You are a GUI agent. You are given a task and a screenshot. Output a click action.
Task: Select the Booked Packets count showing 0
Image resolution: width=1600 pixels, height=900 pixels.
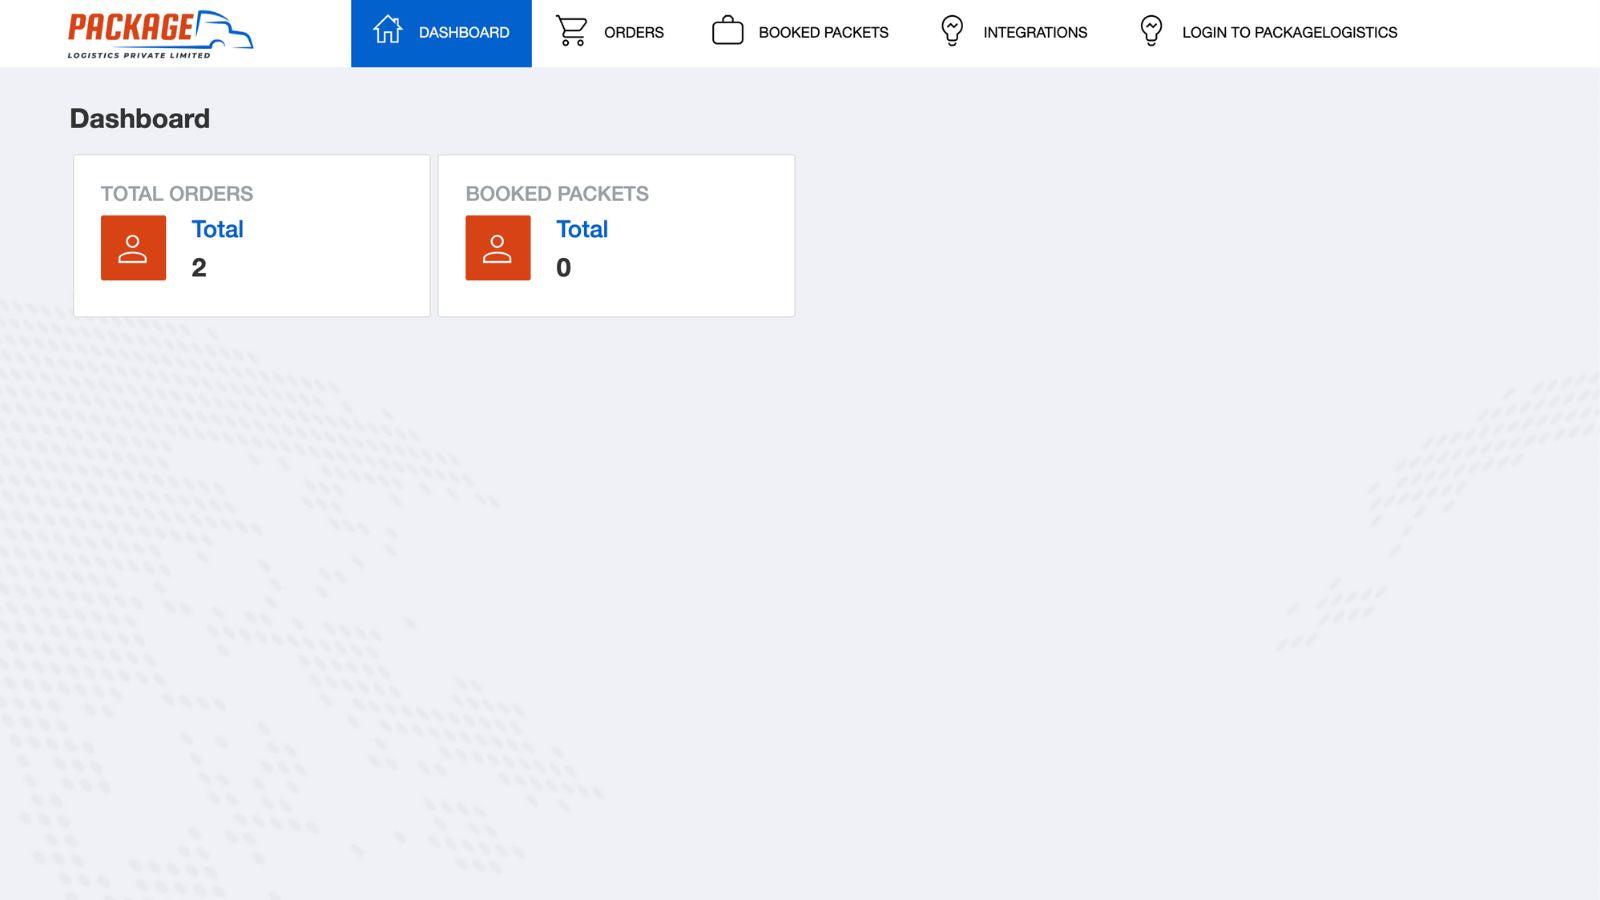coord(564,267)
